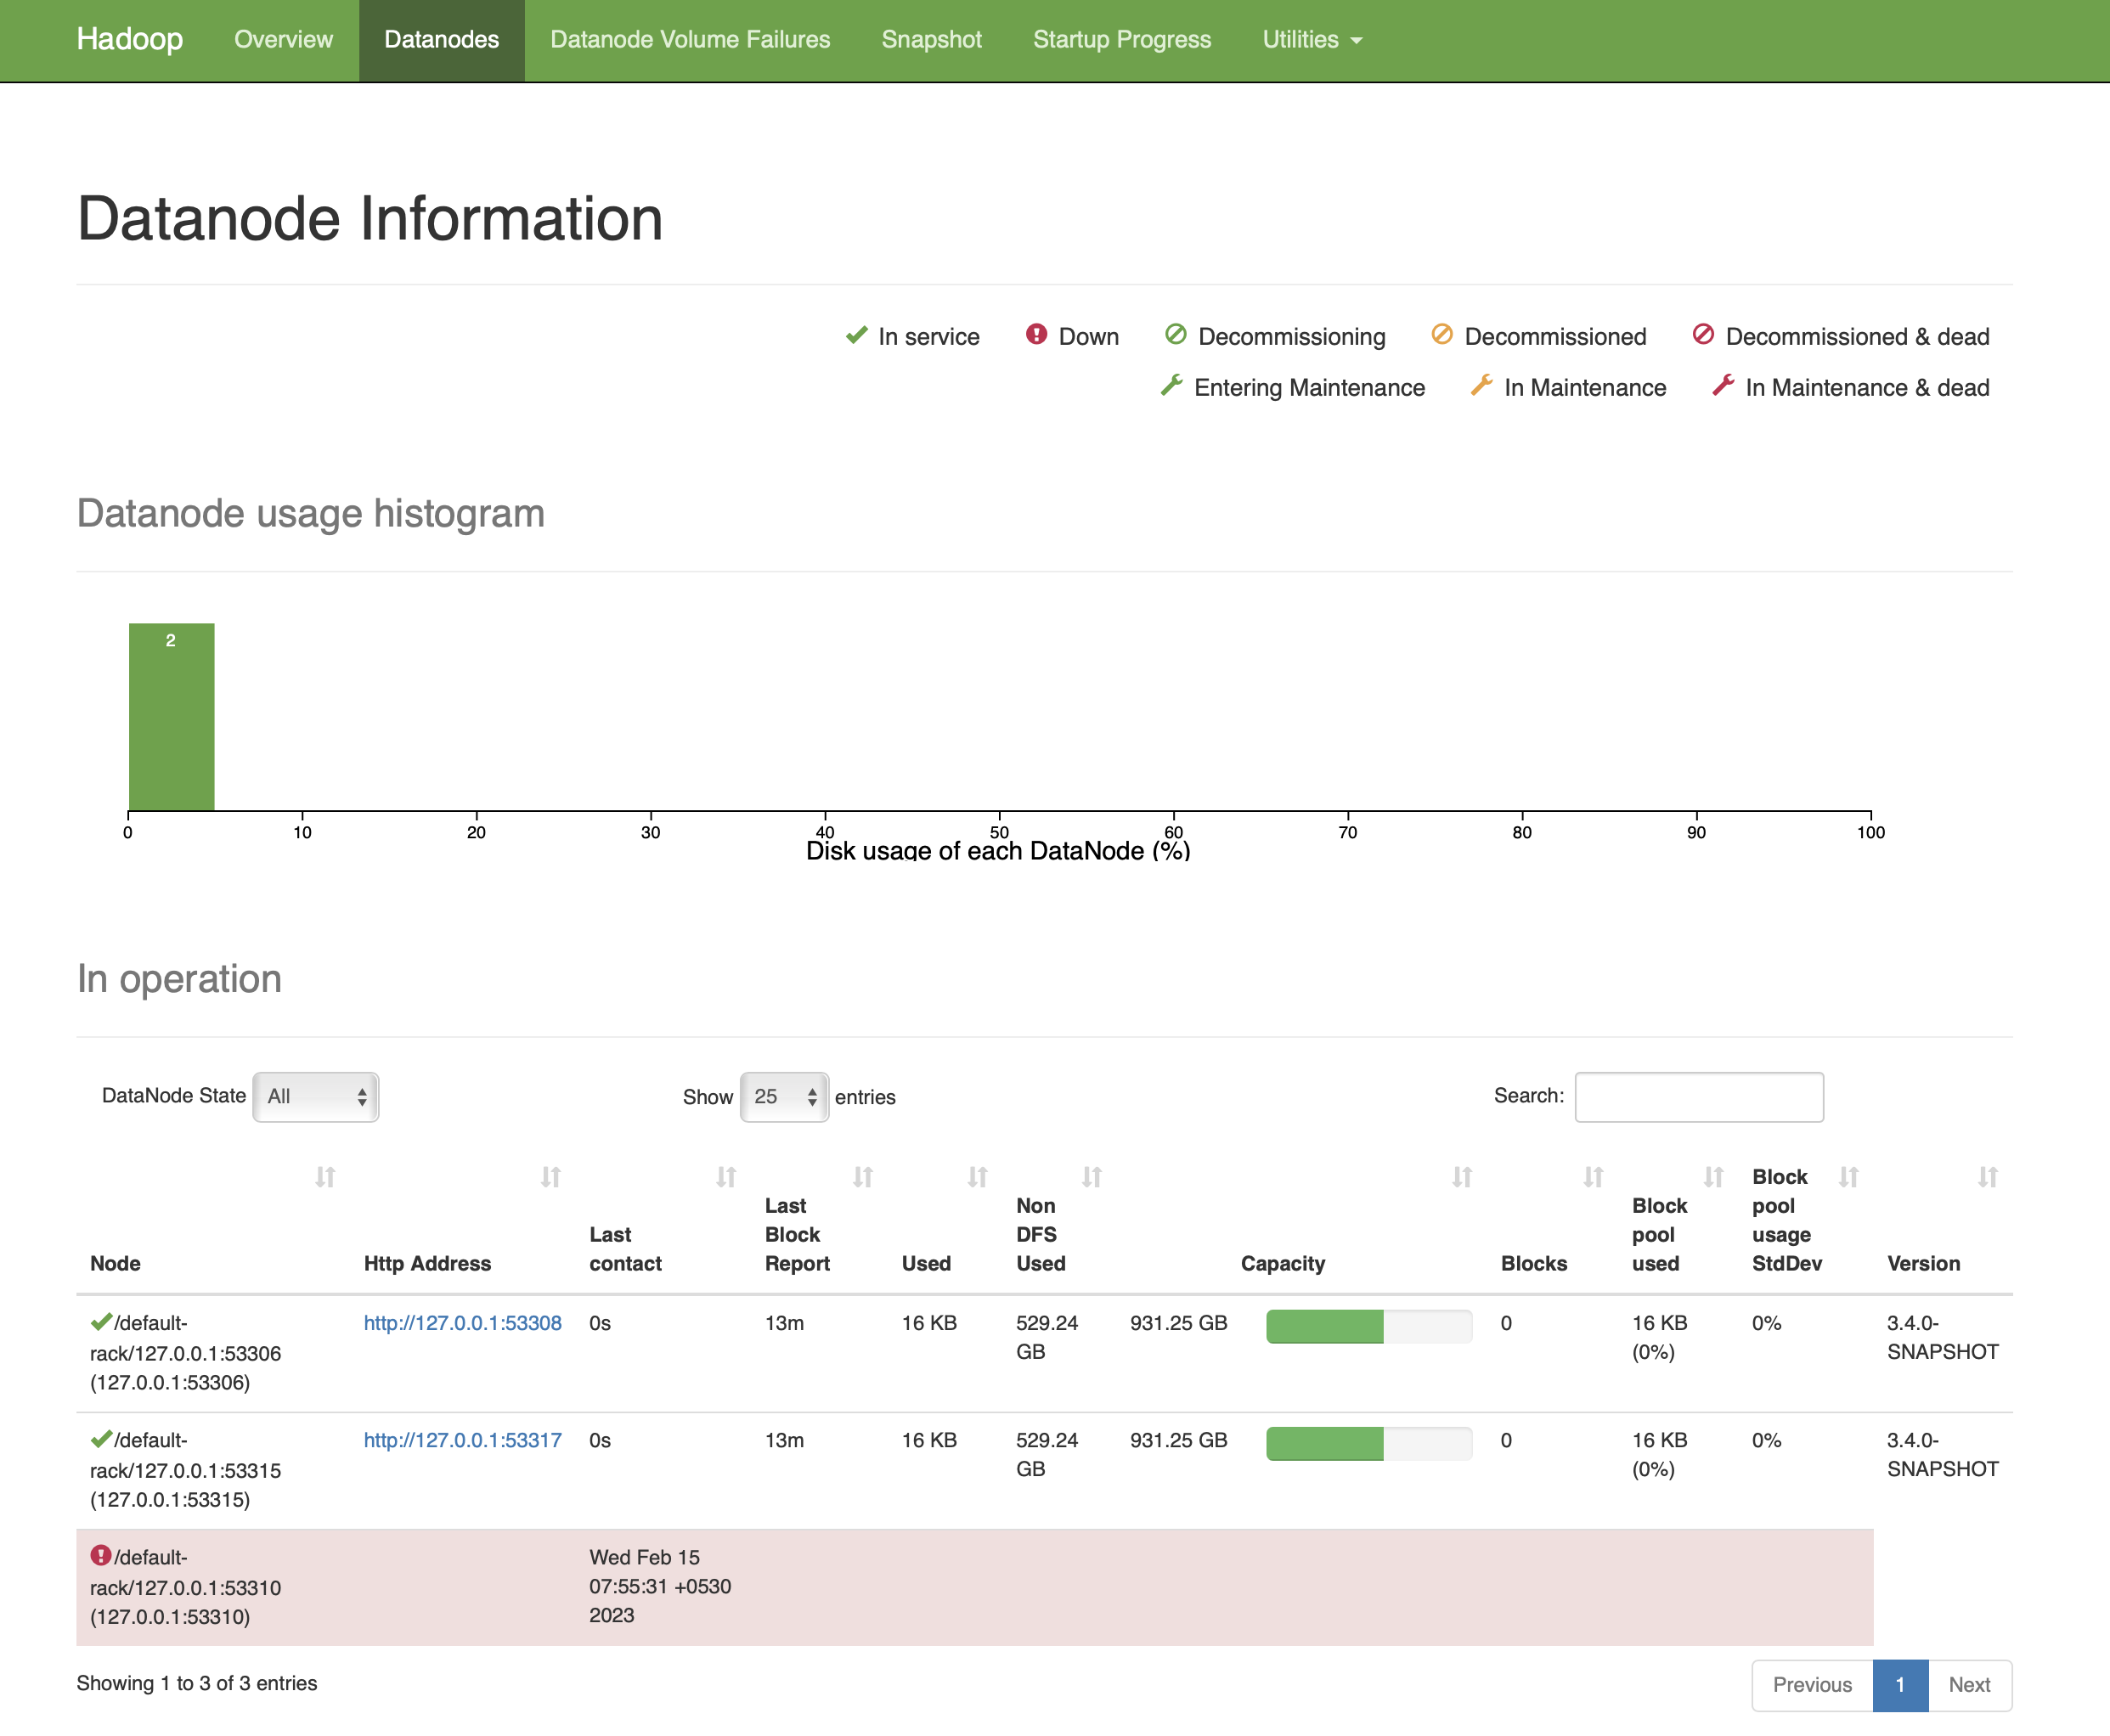Click the green histogram bar labeled 2
Screen dimensions: 2110x1736
pyautogui.click(x=171, y=716)
